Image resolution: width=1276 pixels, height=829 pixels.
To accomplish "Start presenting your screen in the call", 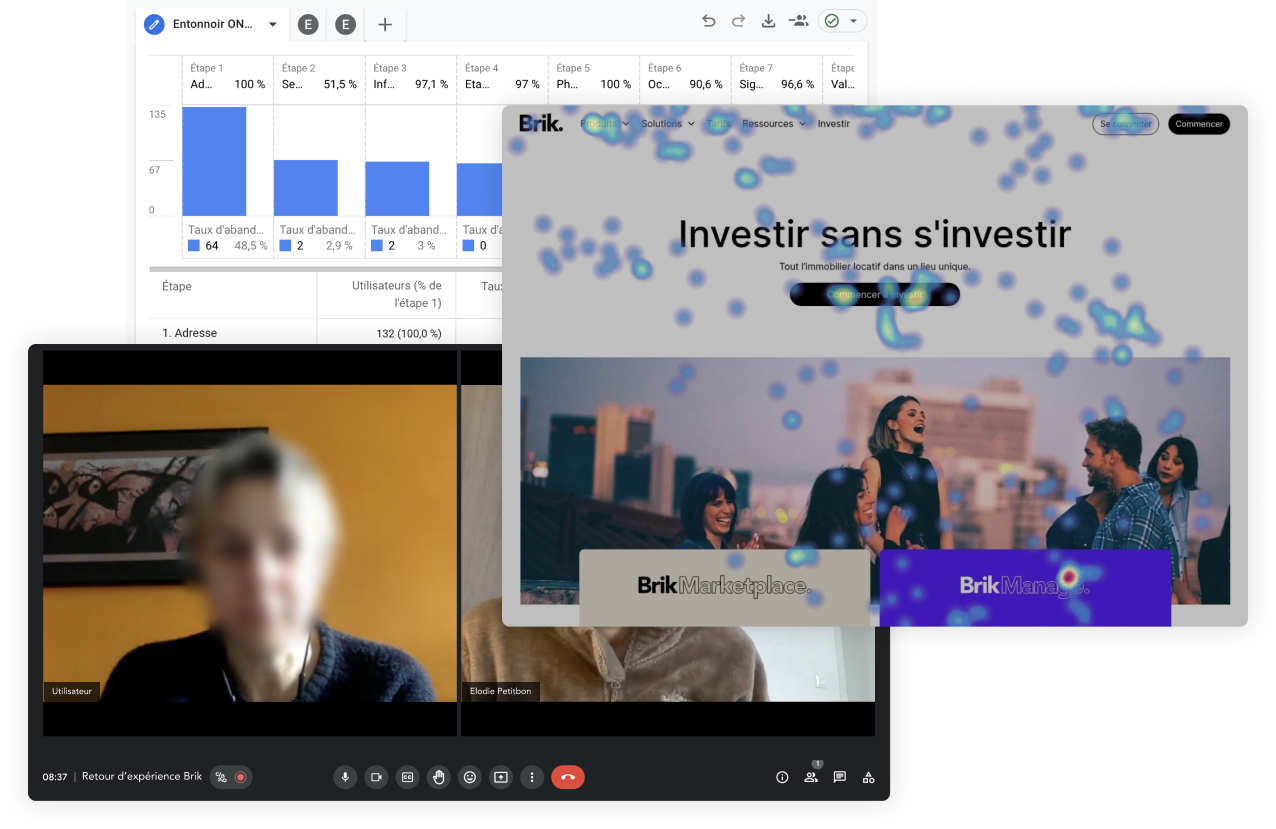I will pyautogui.click(x=501, y=777).
